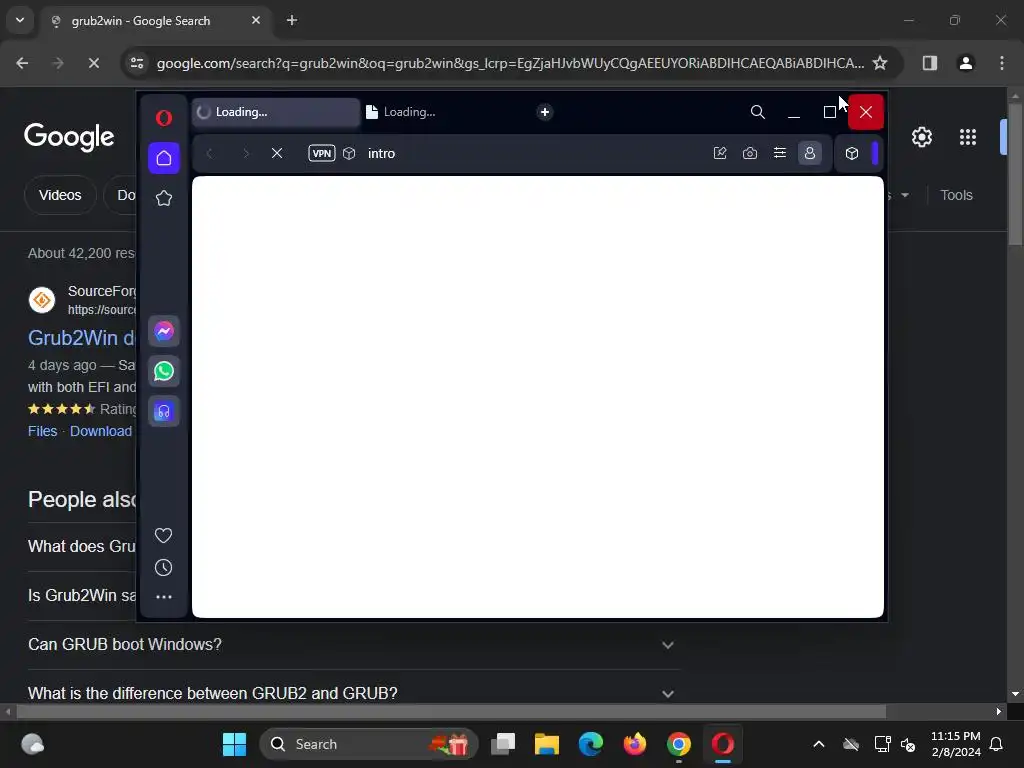Open Opera bookmarks star in sidebar
This screenshot has height=768, width=1024.
point(163,198)
